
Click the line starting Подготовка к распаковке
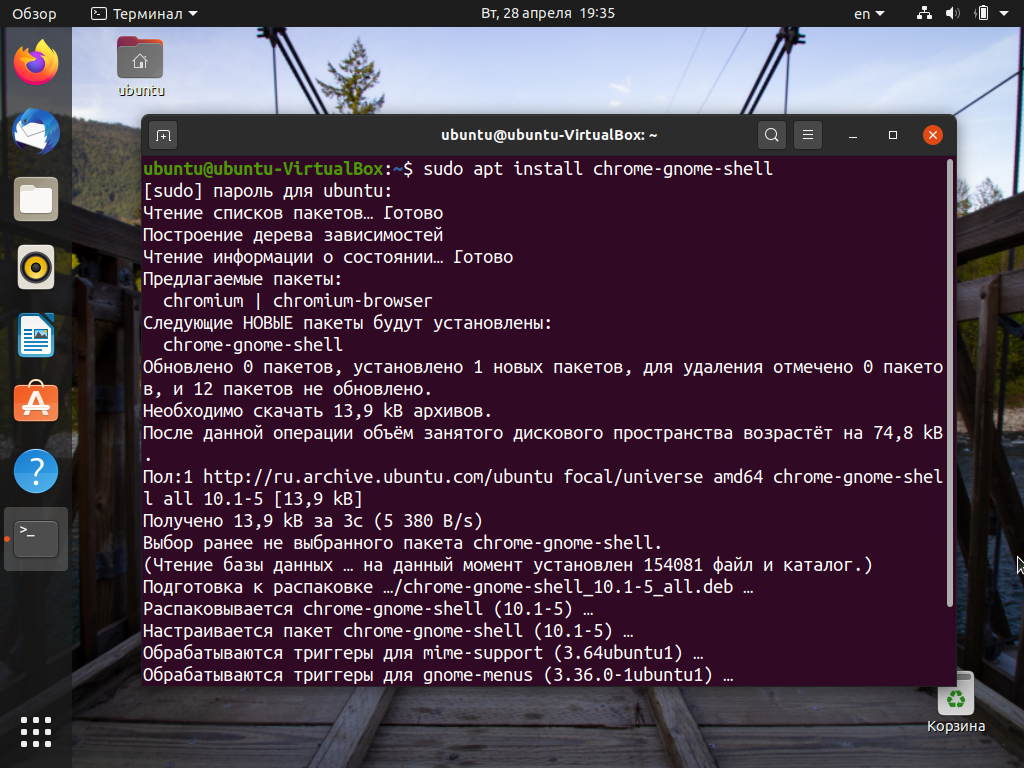[448, 587]
